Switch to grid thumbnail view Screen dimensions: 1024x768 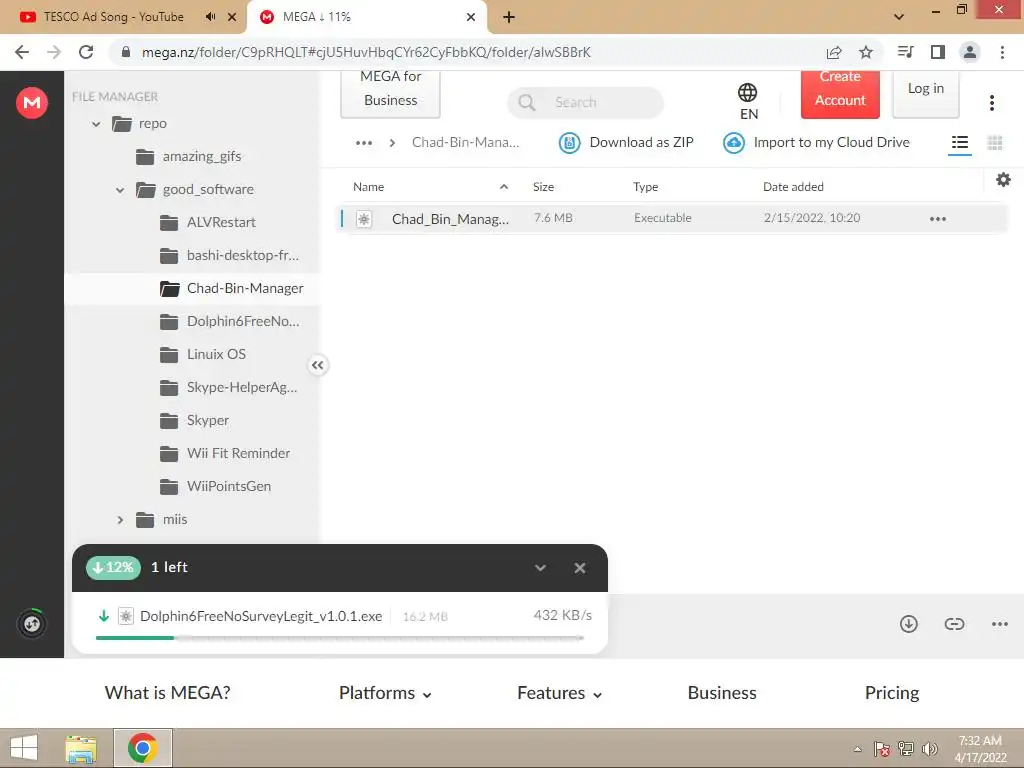(995, 142)
